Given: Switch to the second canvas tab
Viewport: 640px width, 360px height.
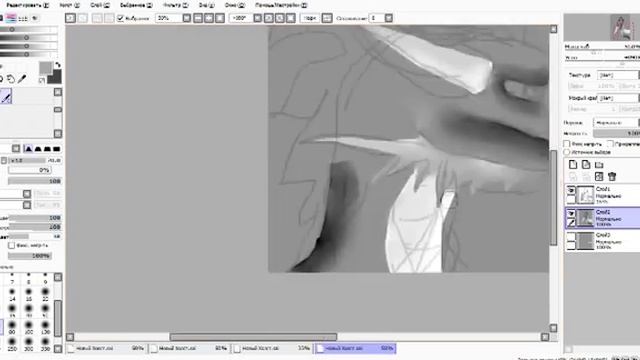Looking at the screenshot, I should coord(189,349).
